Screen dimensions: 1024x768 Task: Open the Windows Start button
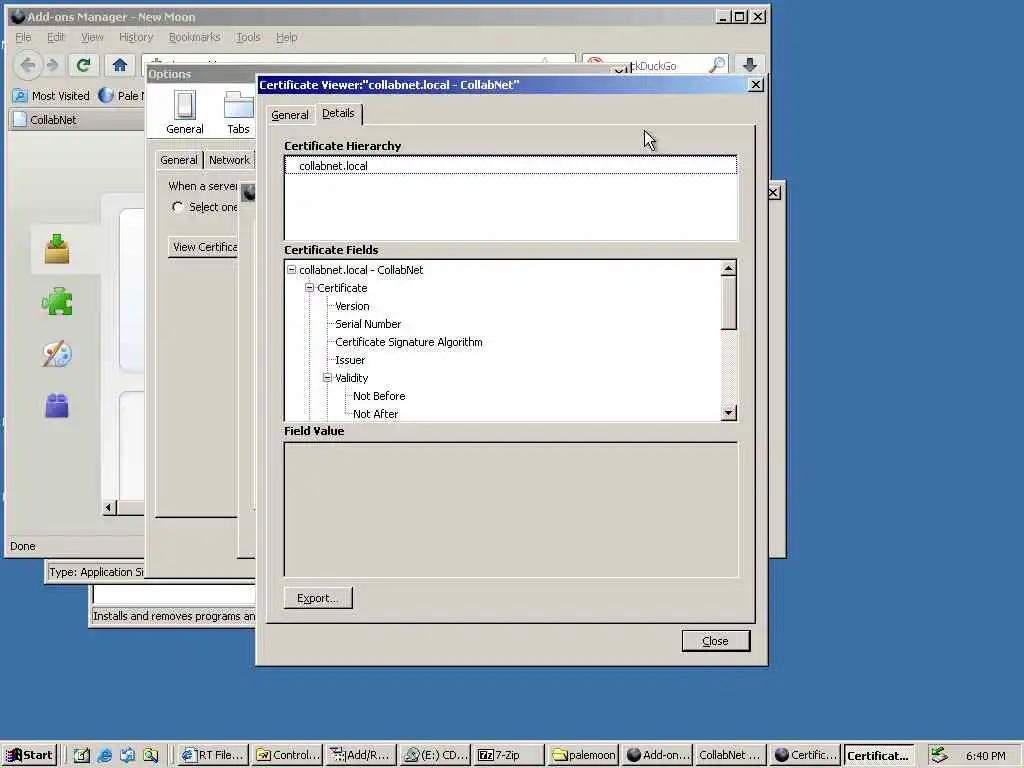(29, 755)
